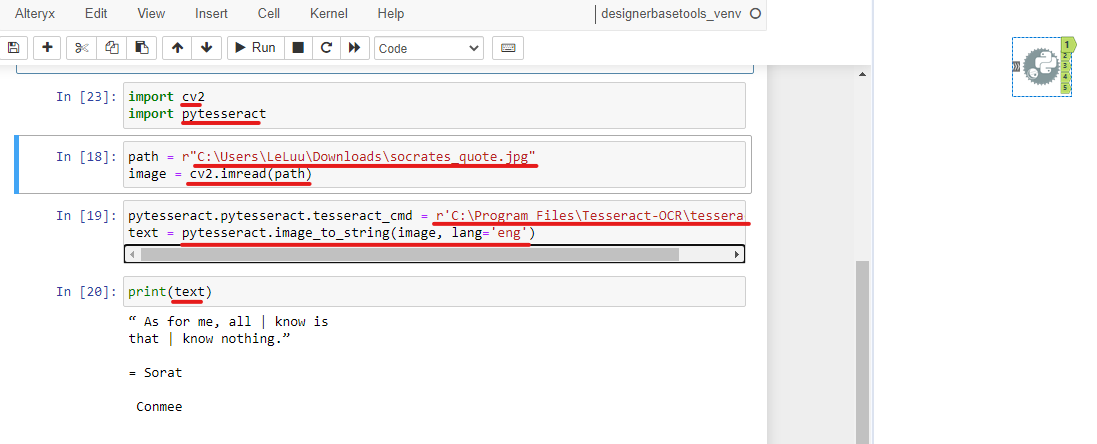The image size is (1097, 444).
Task: Open the View menu
Action: coord(151,13)
